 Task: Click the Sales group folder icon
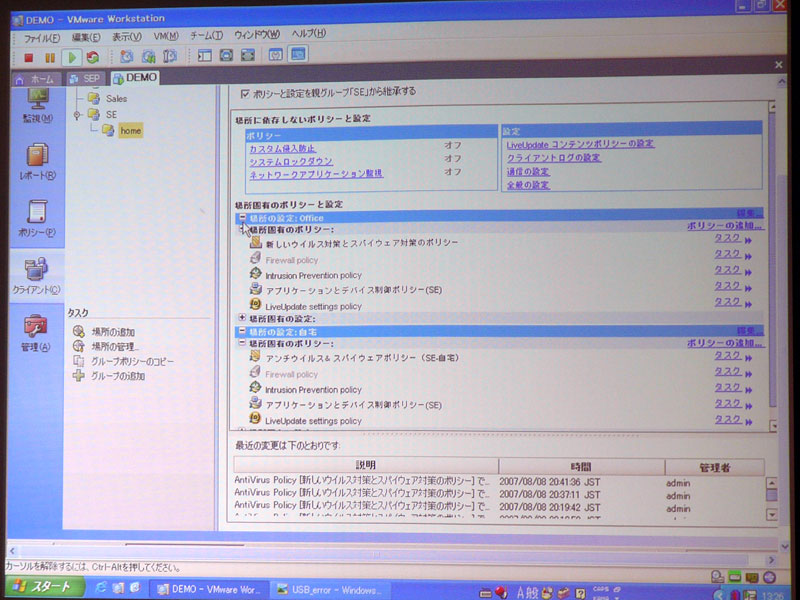[x=93, y=97]
